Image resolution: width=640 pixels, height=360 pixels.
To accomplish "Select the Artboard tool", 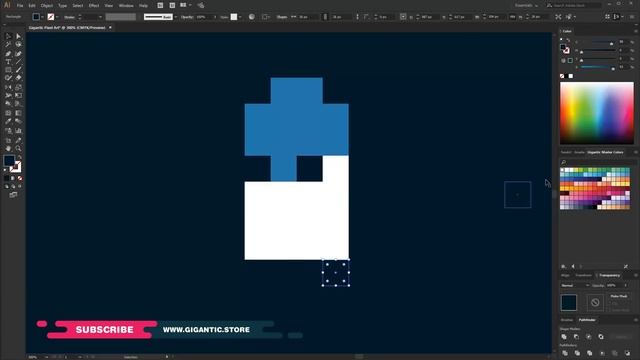I will pyautogui.click(x=8, y=140).
